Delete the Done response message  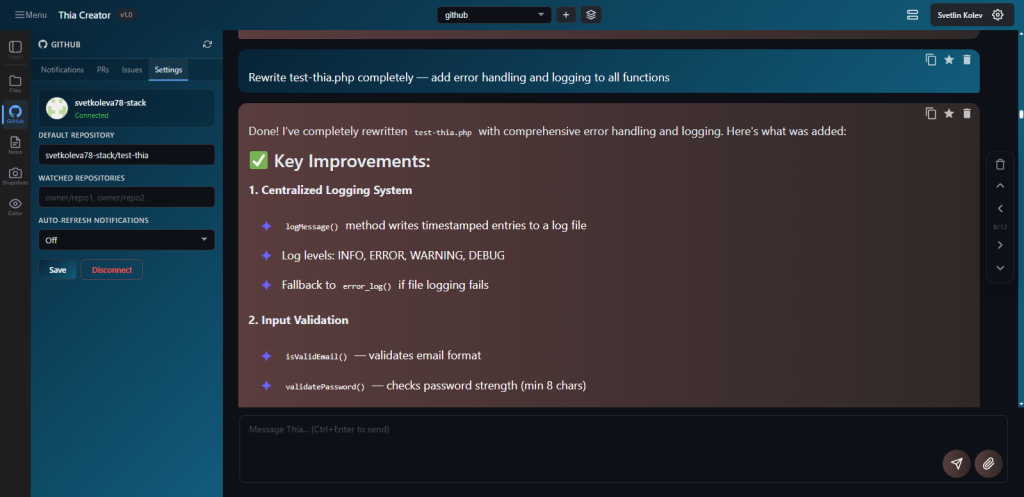tap(967, 113)
